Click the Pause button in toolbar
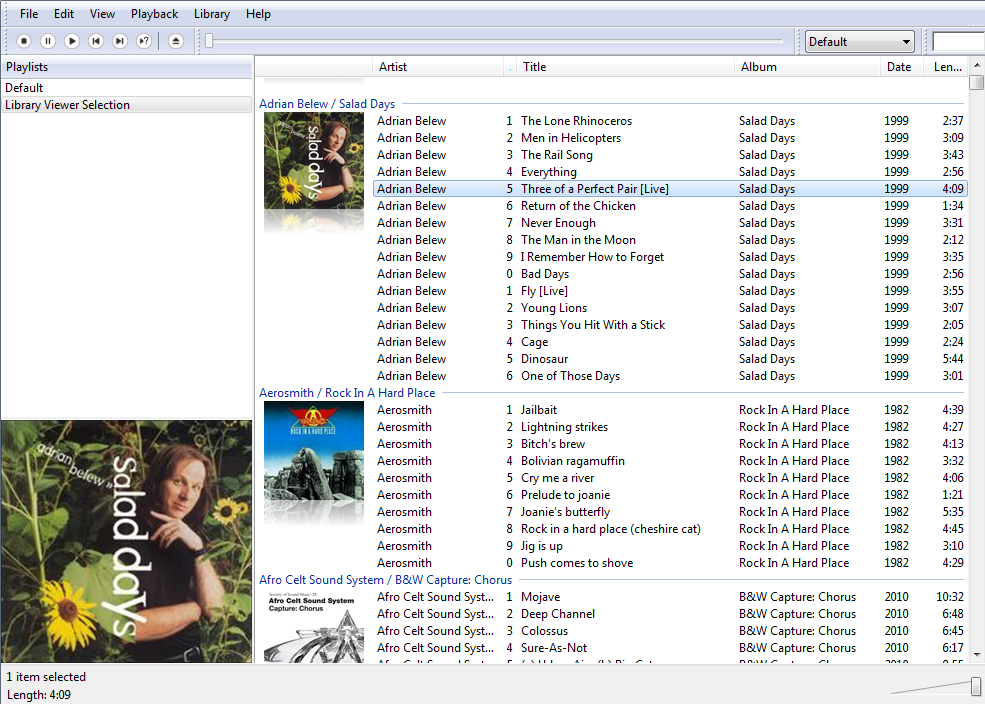 coord(48,41)
